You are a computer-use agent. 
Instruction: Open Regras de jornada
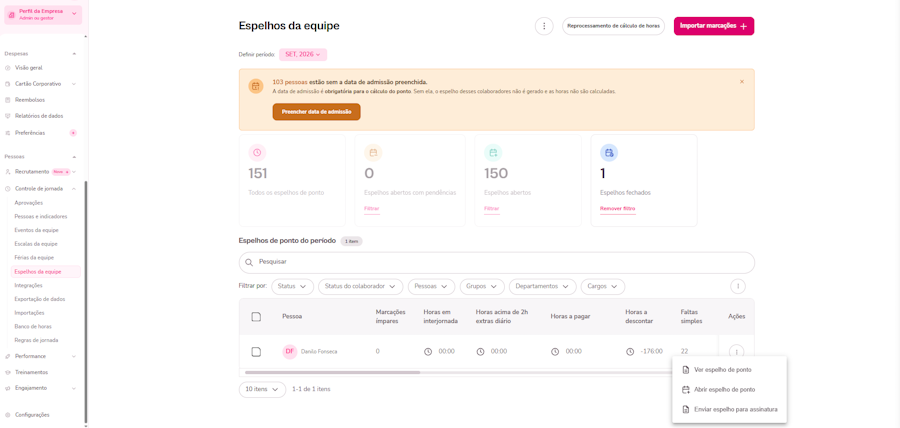[x=36, y=340]
